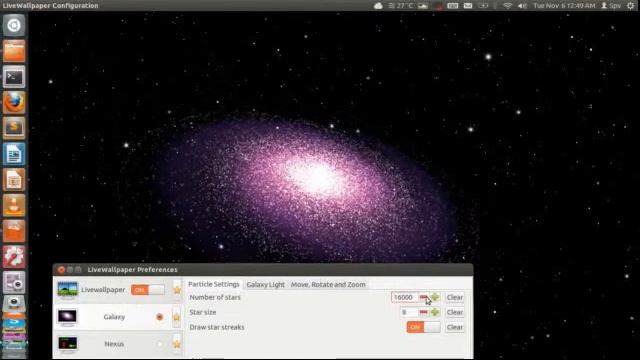640x360 pixels.
Task: Decrease Star size with minus
Action: (424, 312)
